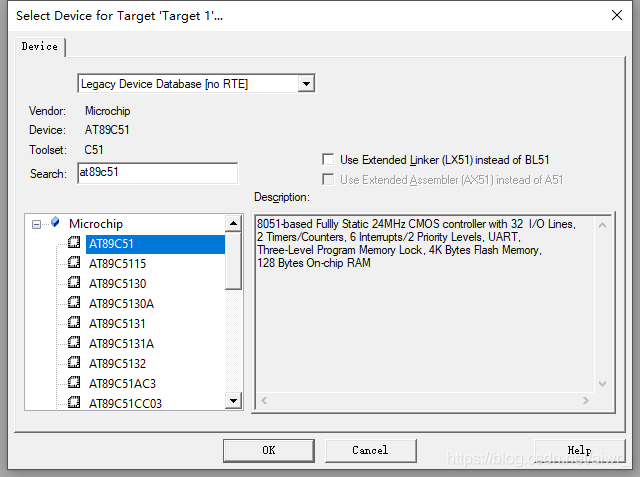Select AT89C5130 in the device tree
The image size is (640, 477).
tap(118, 284)
